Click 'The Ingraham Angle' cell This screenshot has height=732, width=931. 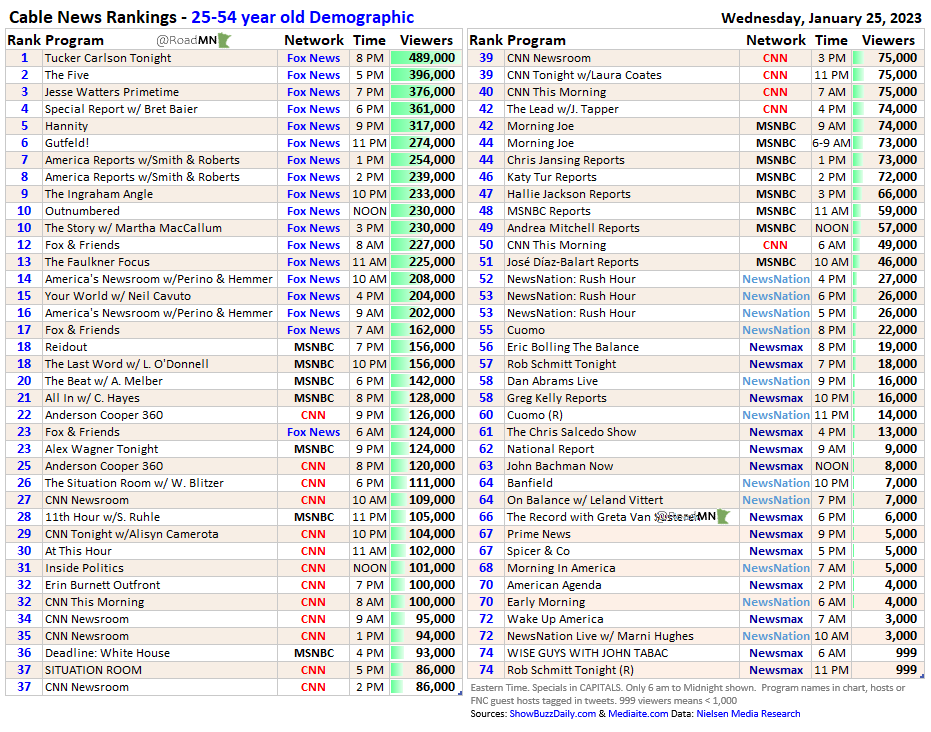pos(160,194)
